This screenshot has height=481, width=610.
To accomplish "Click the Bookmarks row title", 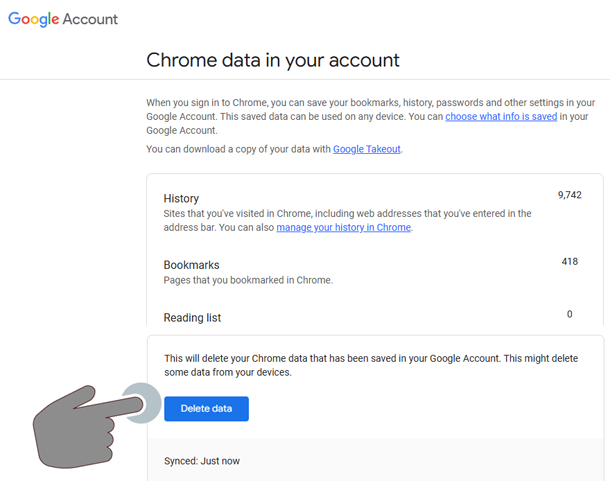I will click(191, 265).
